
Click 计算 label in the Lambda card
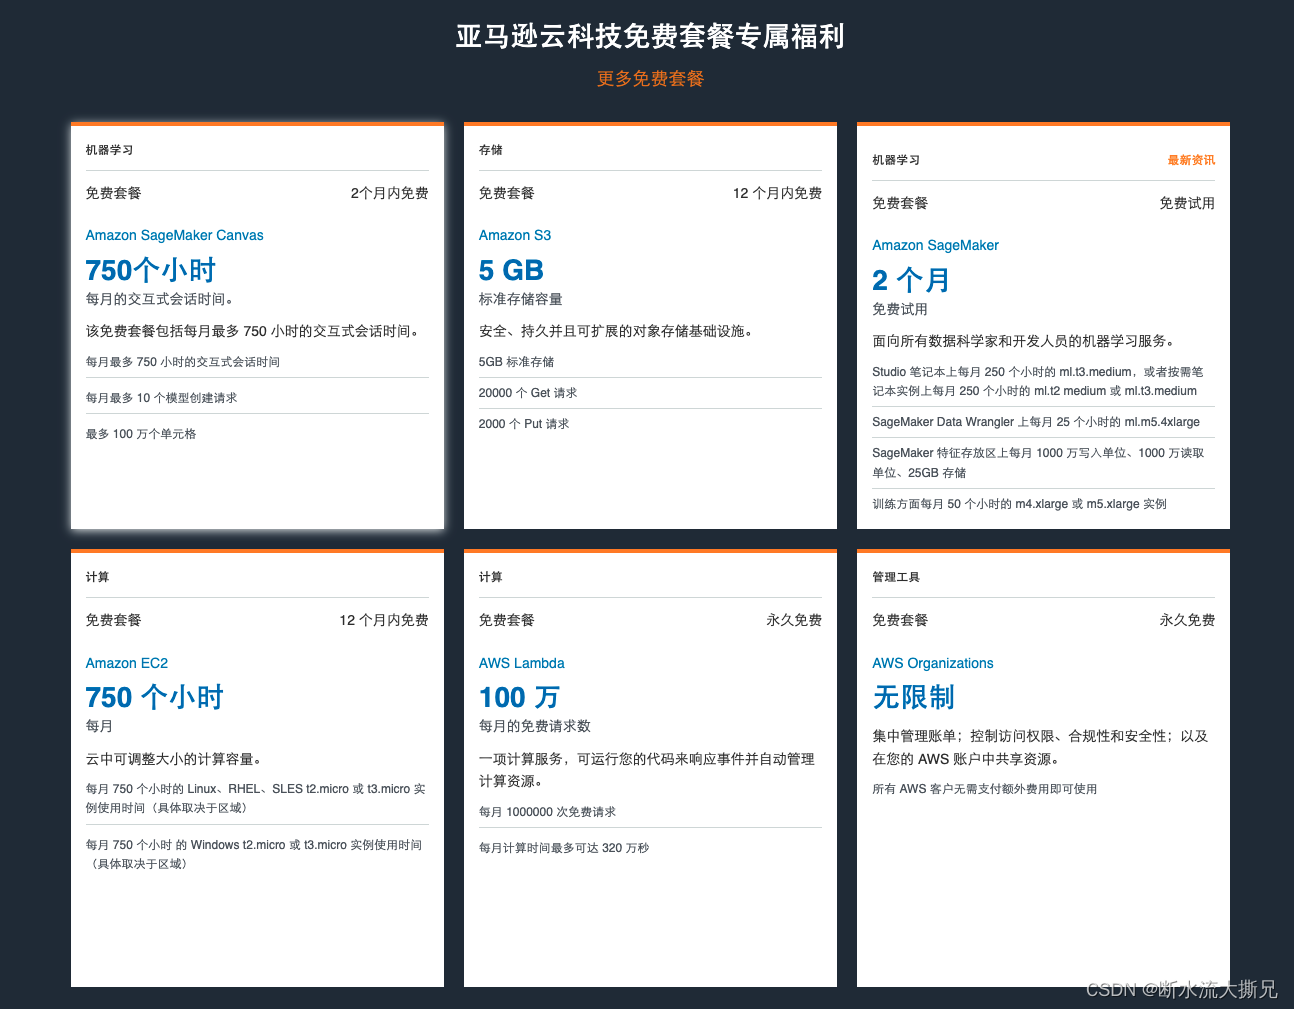click(x=490, y=577)
